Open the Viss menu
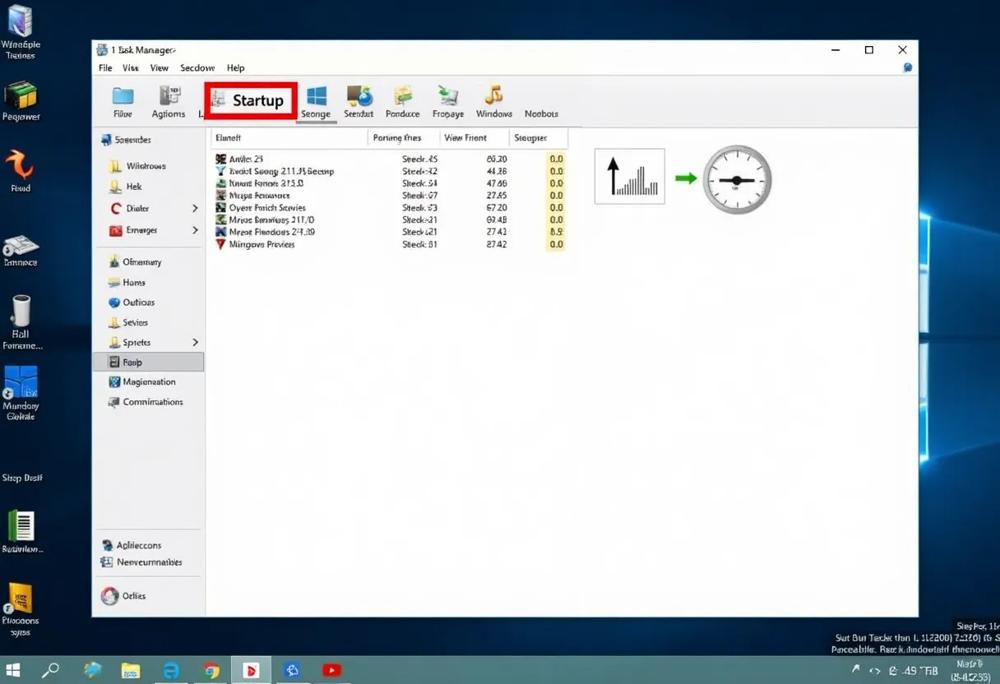 point(130,68)
